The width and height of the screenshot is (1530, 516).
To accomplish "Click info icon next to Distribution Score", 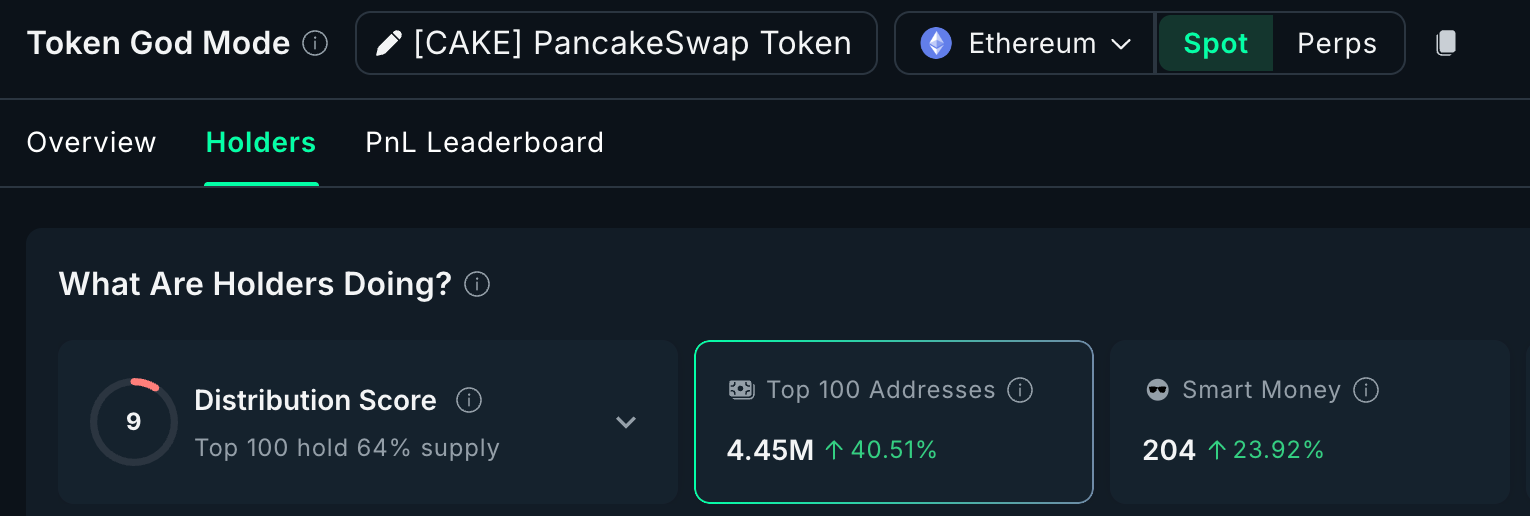I will point(469,401).
